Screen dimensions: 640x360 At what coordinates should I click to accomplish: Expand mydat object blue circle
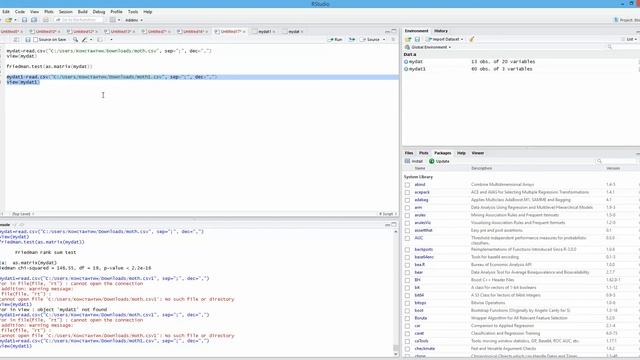406,62
